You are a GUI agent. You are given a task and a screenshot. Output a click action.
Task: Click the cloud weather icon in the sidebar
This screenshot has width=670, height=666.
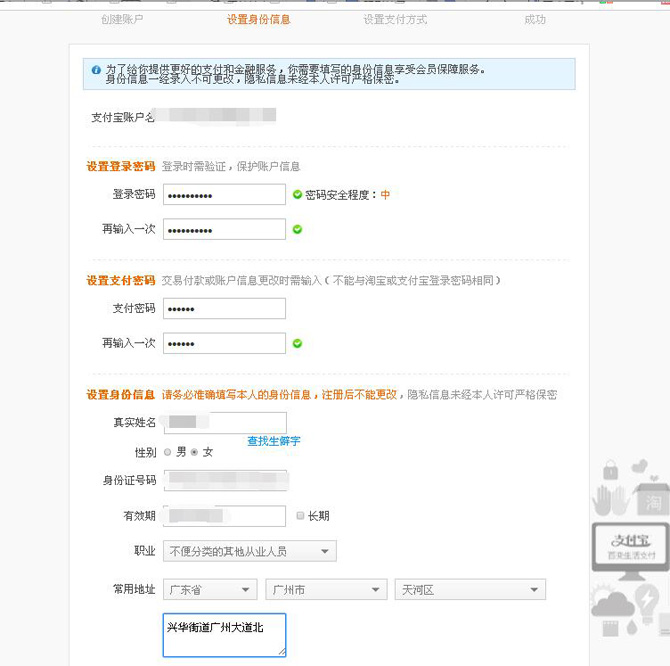(612, 601)
